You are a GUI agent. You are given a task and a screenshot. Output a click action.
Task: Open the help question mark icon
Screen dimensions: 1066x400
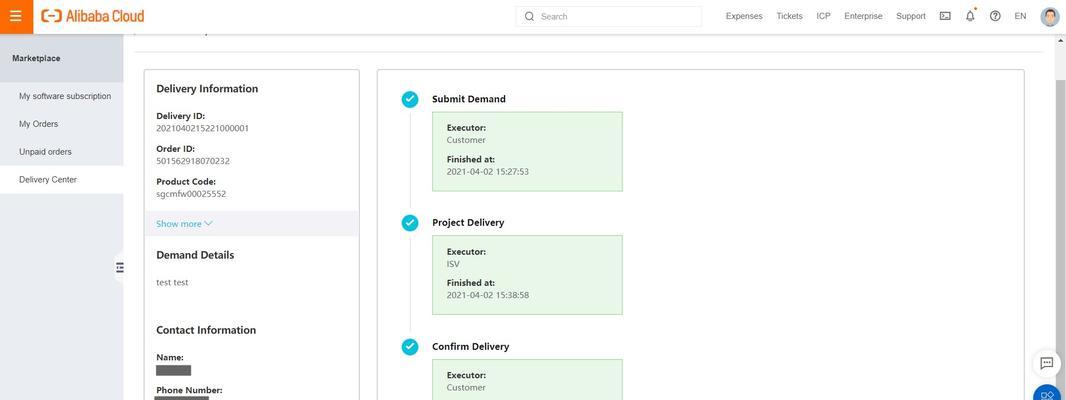coord(995,16)
